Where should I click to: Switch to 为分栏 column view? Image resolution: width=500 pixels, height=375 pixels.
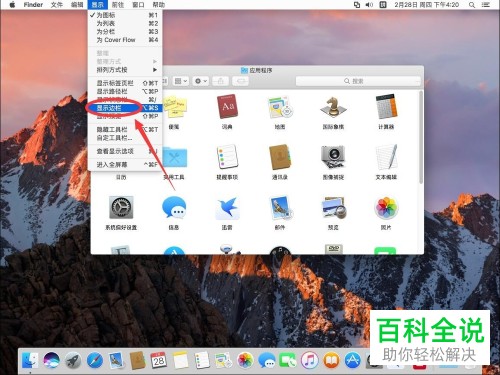(x=125, y=31)
